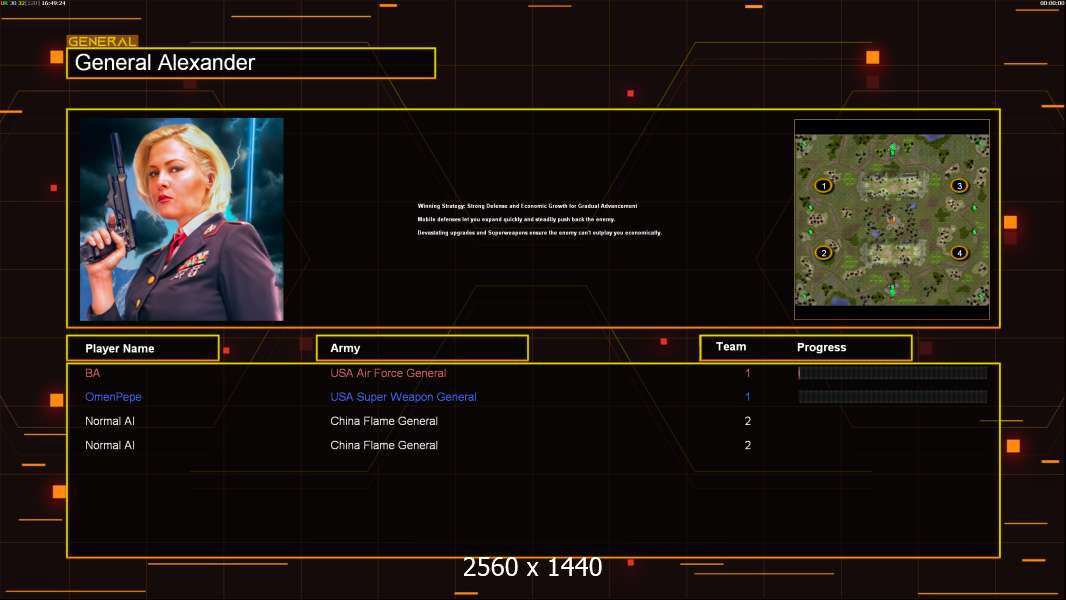Select player name OmenPepe

(x=113, y=397)
